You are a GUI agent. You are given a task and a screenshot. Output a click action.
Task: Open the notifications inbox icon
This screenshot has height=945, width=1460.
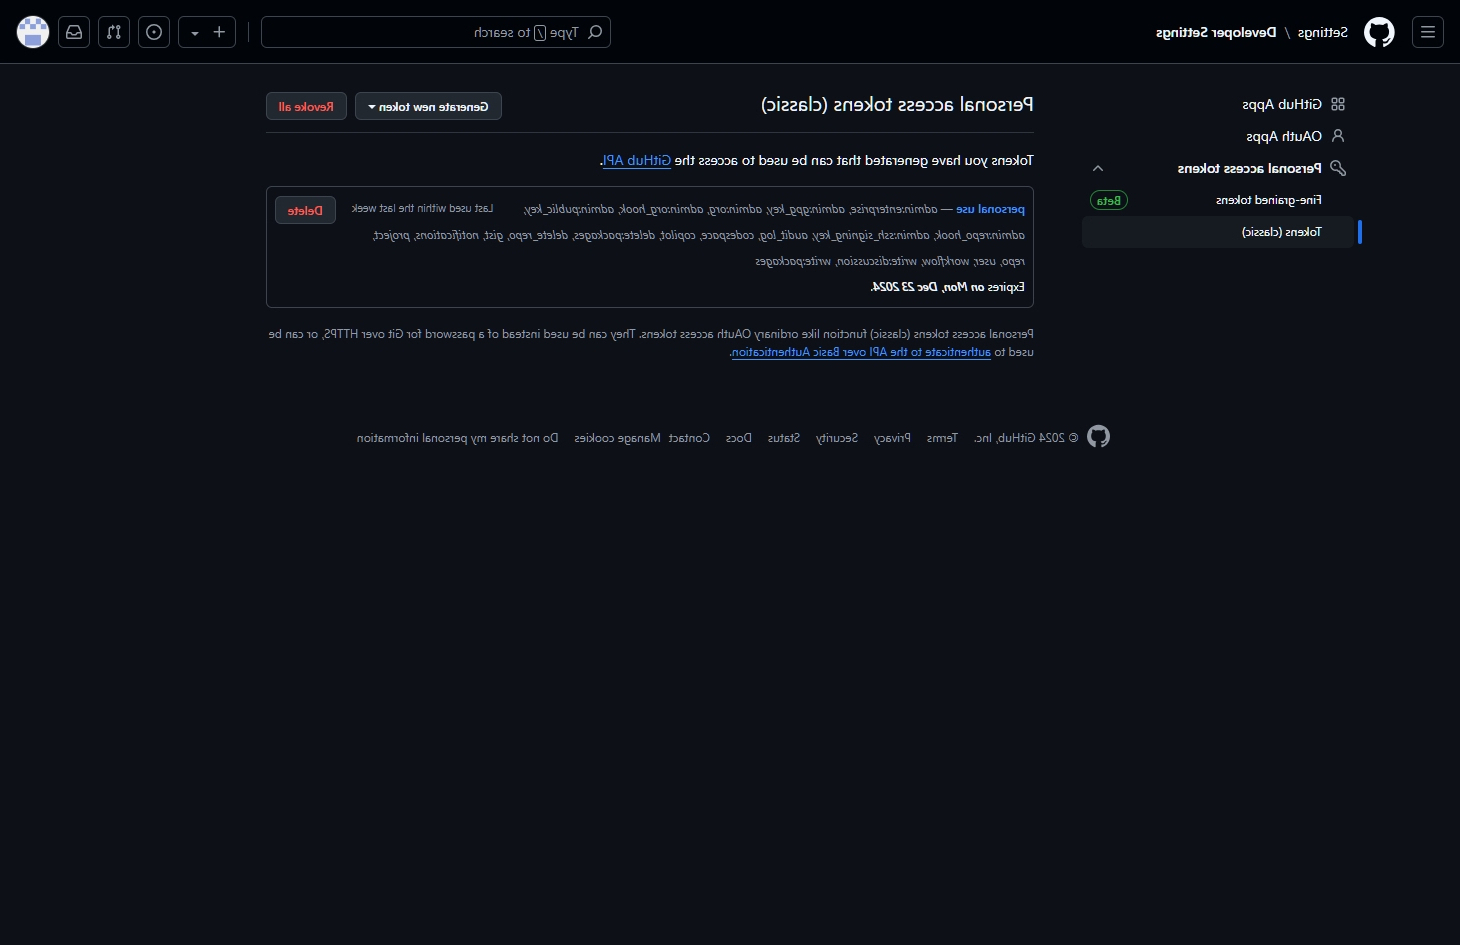click(74, 32)
